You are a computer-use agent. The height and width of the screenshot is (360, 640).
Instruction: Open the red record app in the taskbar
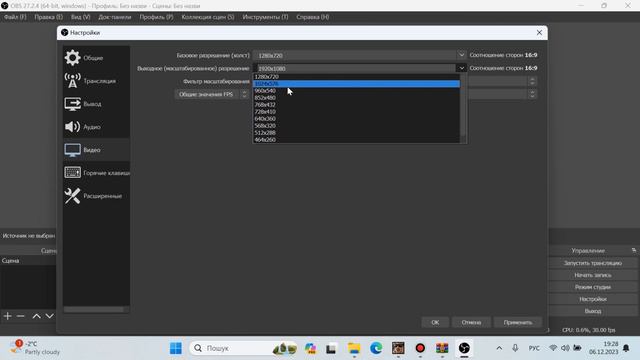pyautogui.click(x=420, y=348)
